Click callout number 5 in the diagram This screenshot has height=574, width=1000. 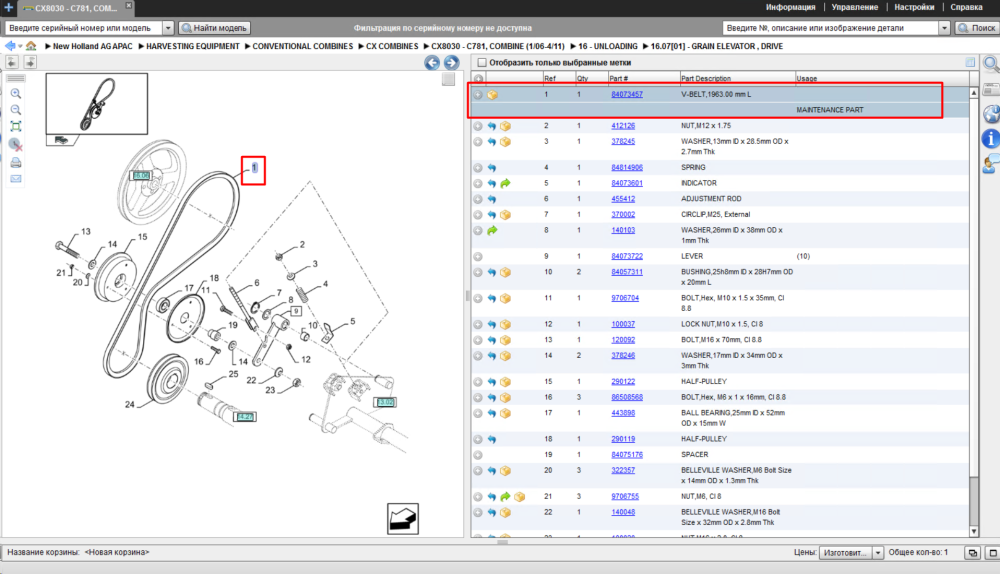352,321
